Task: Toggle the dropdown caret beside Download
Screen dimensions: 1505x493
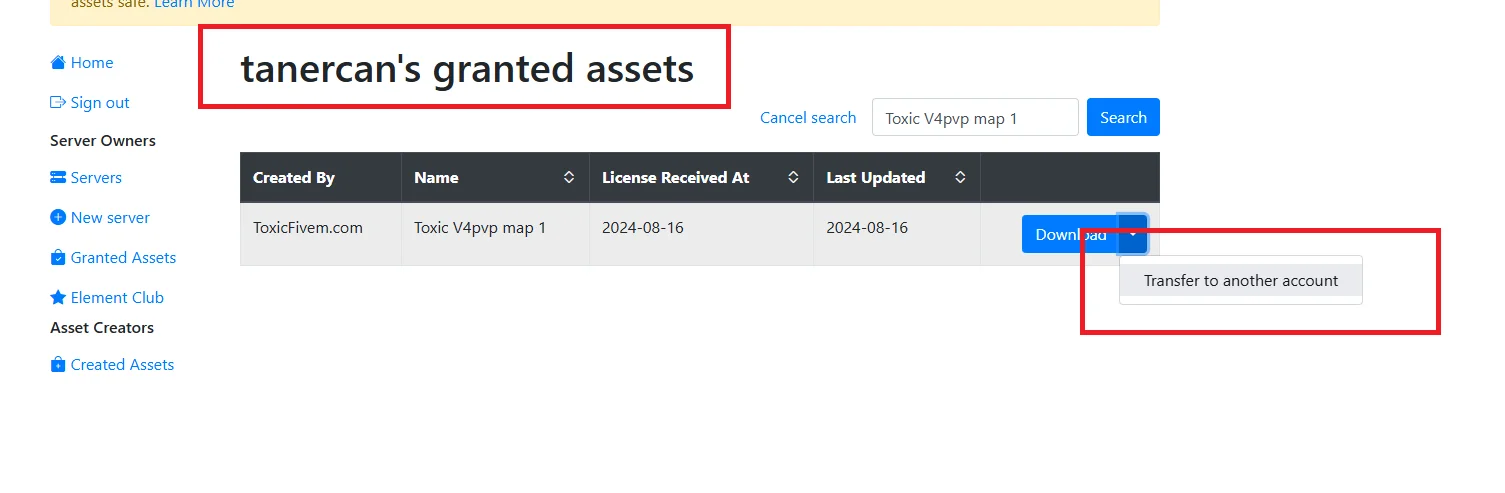Action: (x=1133, y=234)
